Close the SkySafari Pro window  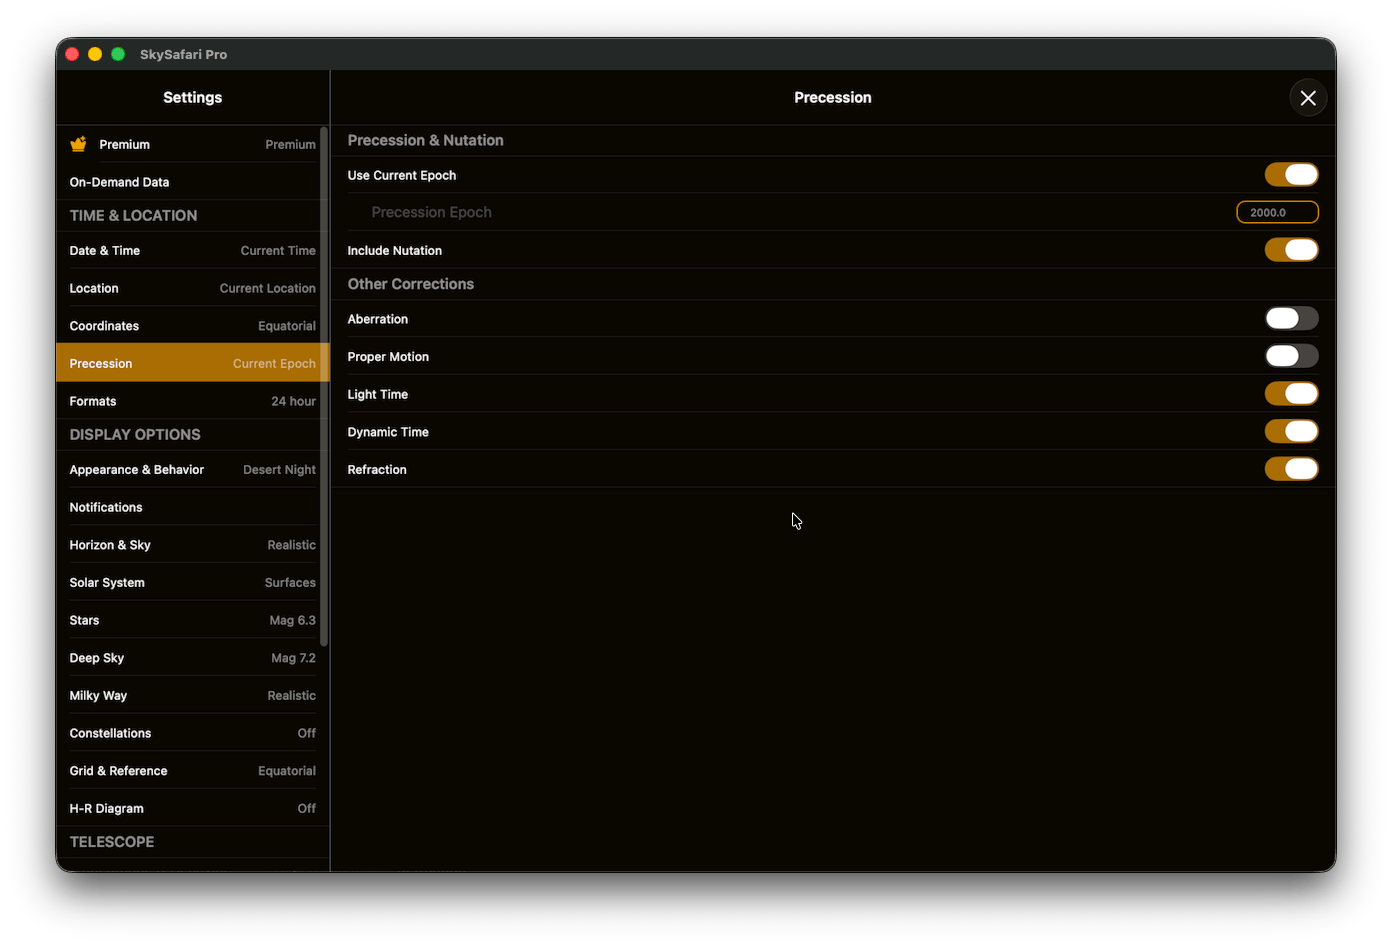[72, 54]
